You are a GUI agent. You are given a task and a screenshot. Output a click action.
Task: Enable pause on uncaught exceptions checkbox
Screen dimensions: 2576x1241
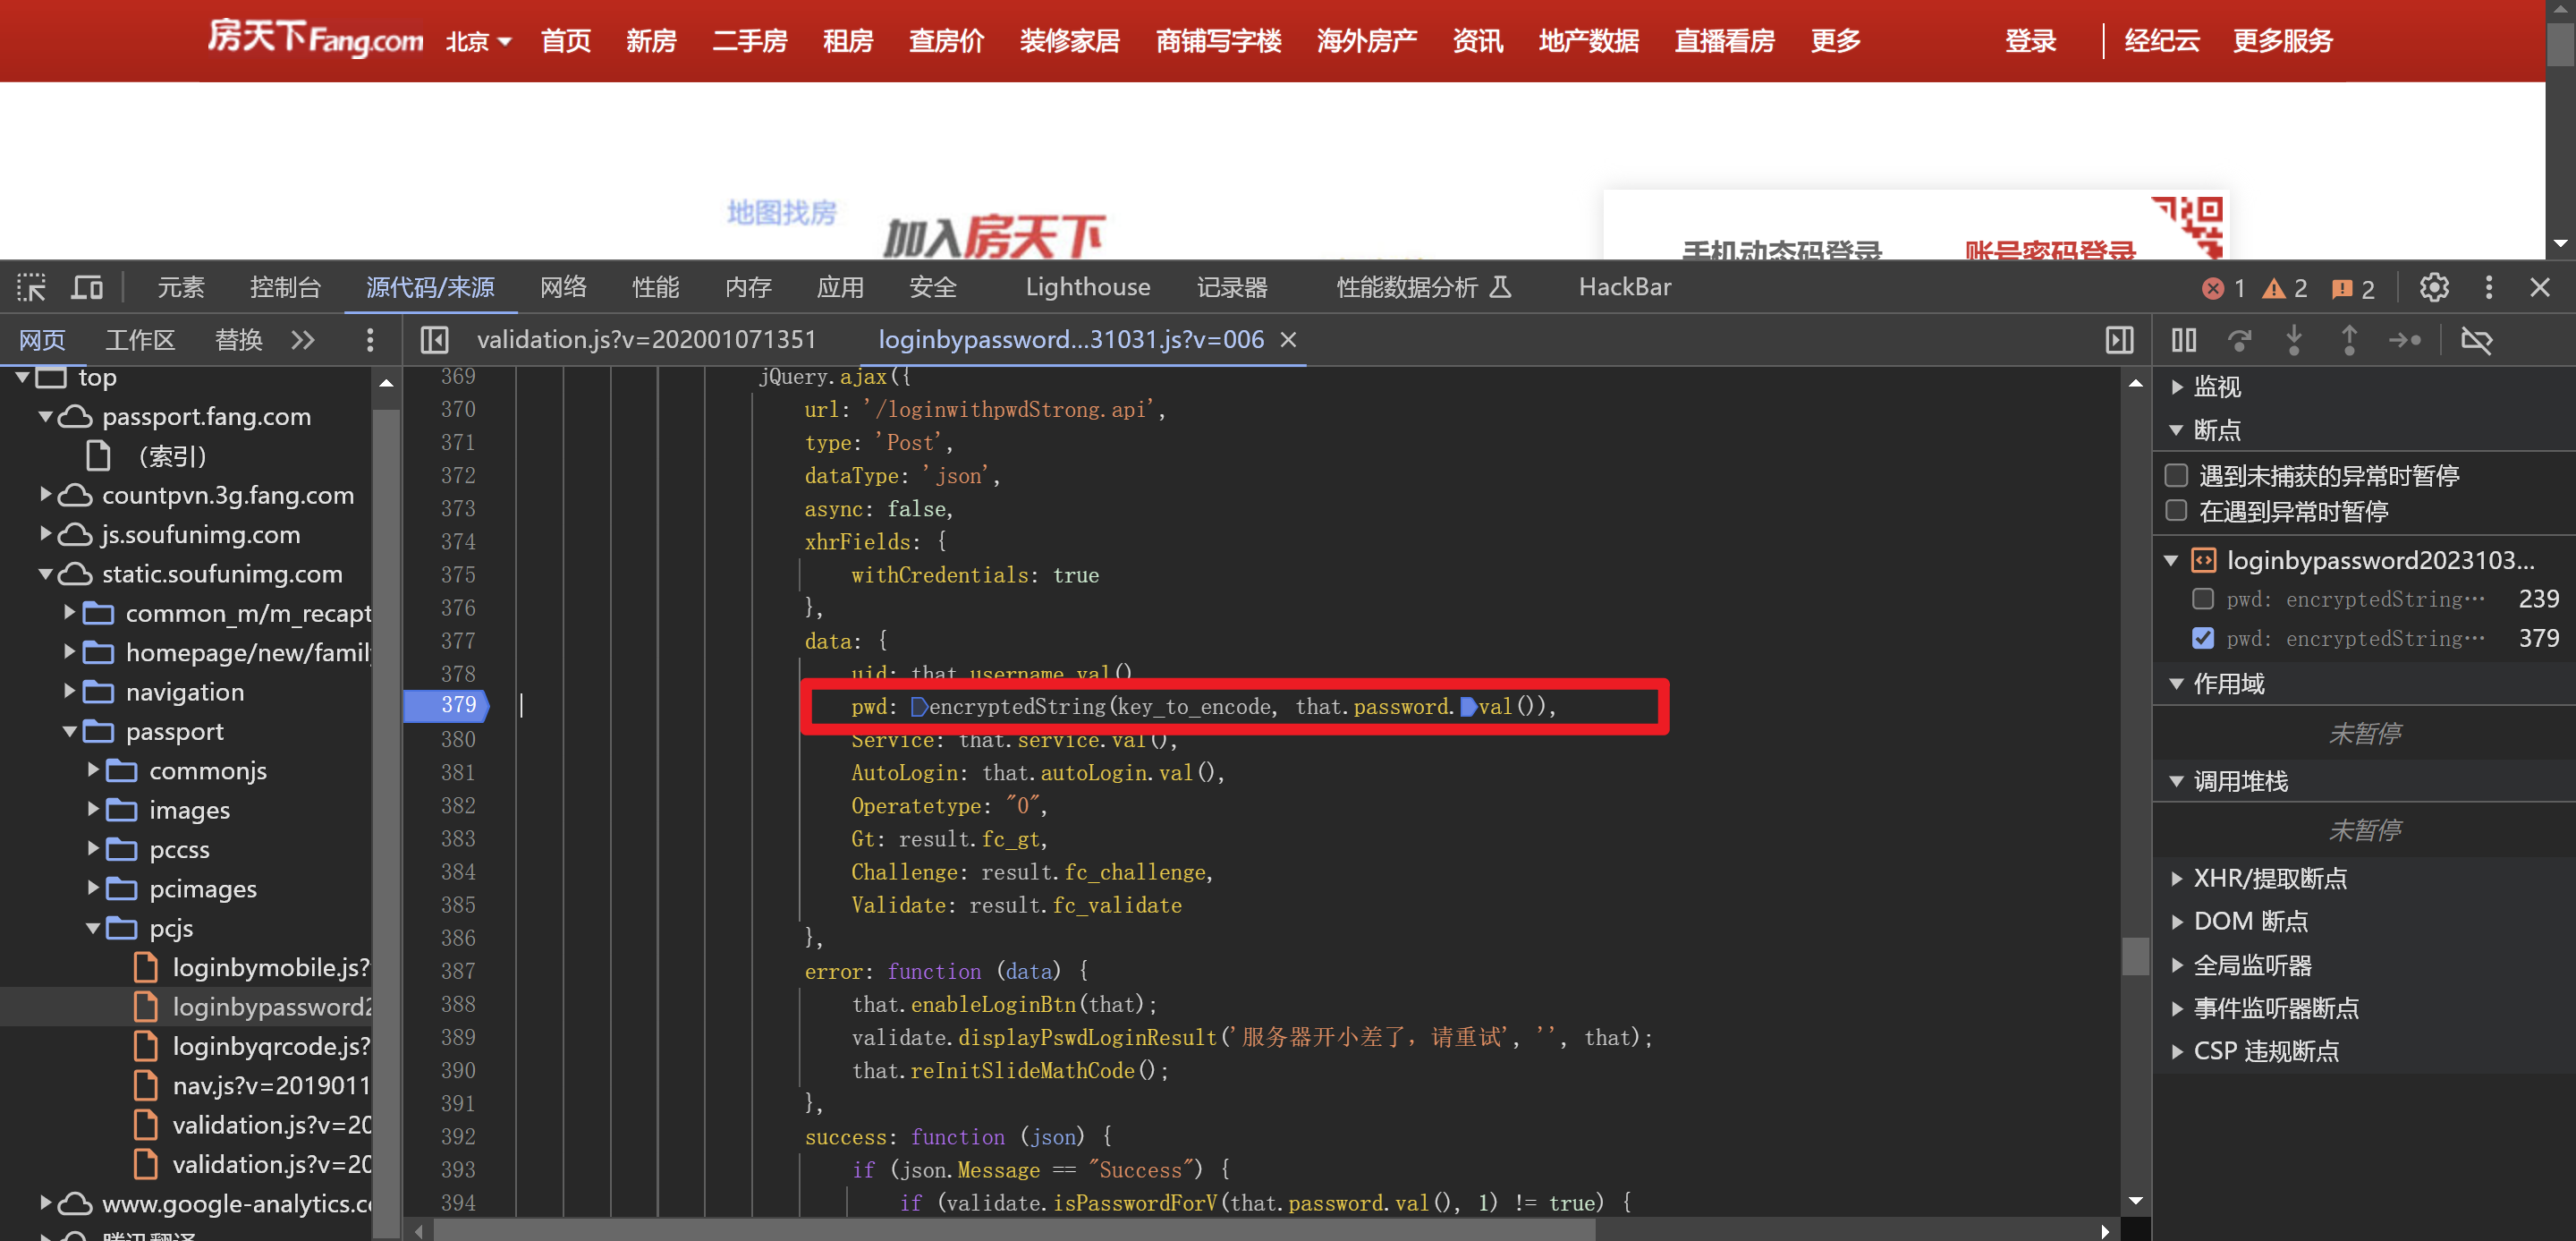[2176, 475]
